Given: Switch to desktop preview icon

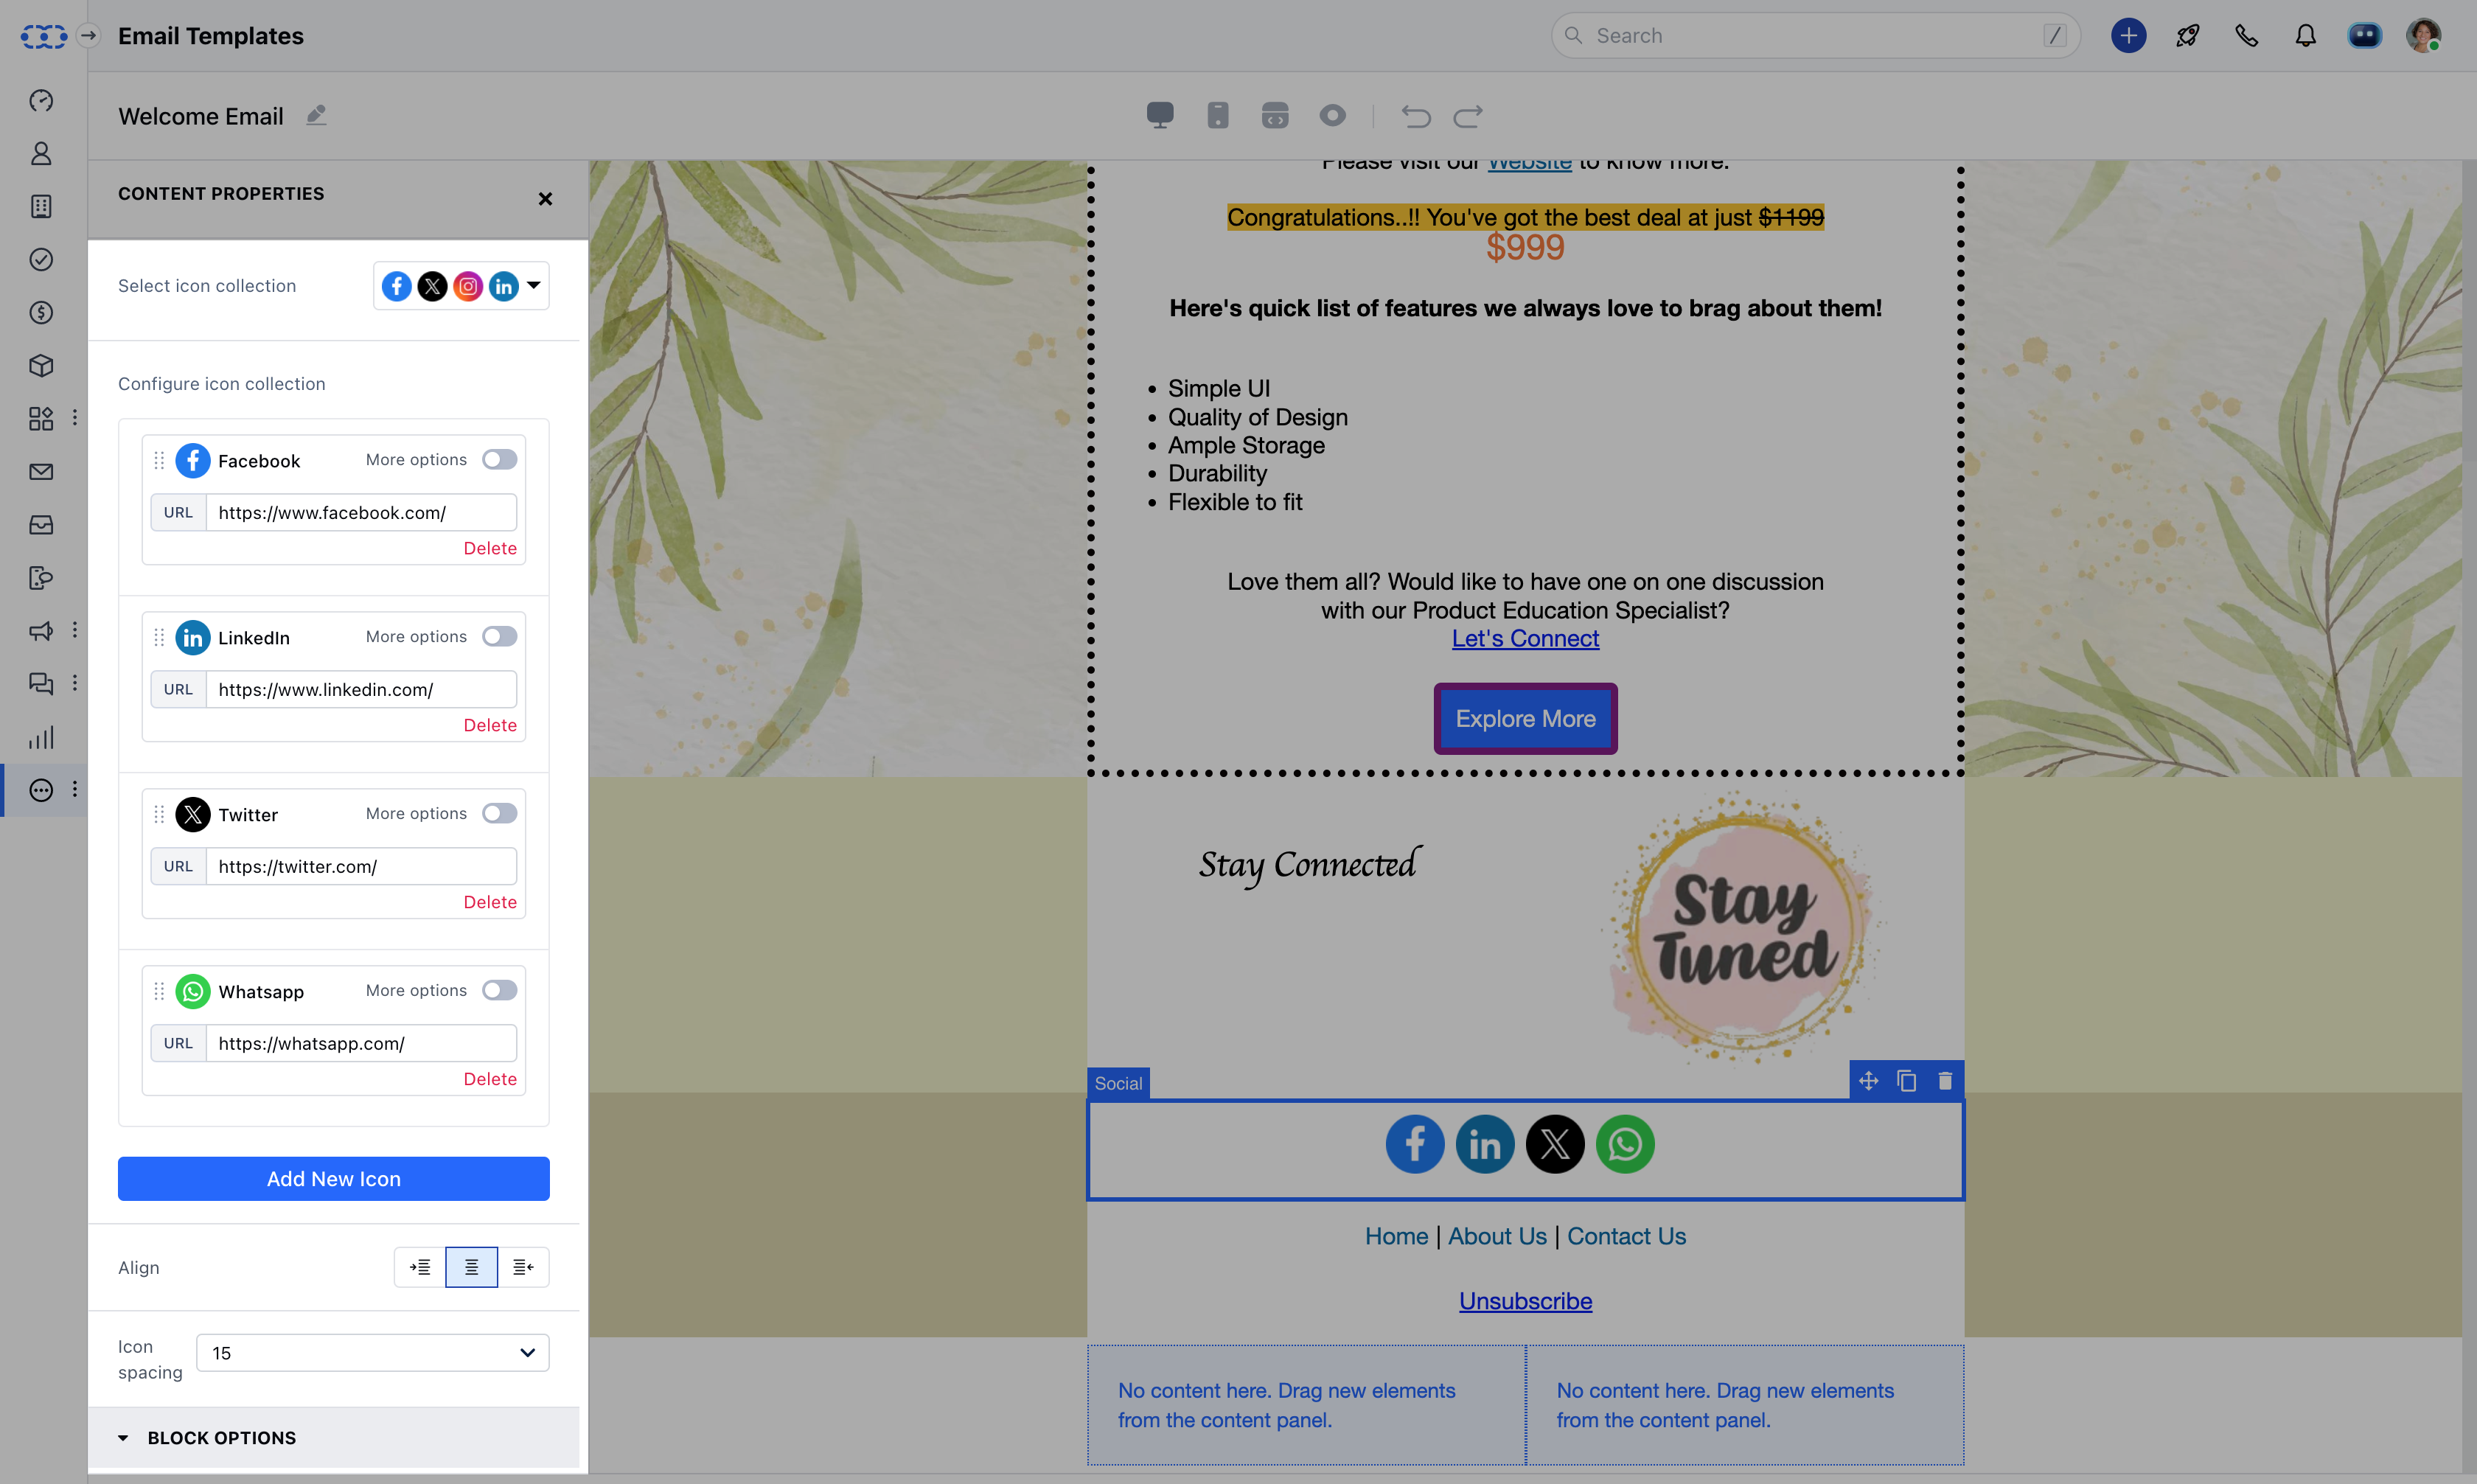Looking at the screenshot, I should [1160, 116].
